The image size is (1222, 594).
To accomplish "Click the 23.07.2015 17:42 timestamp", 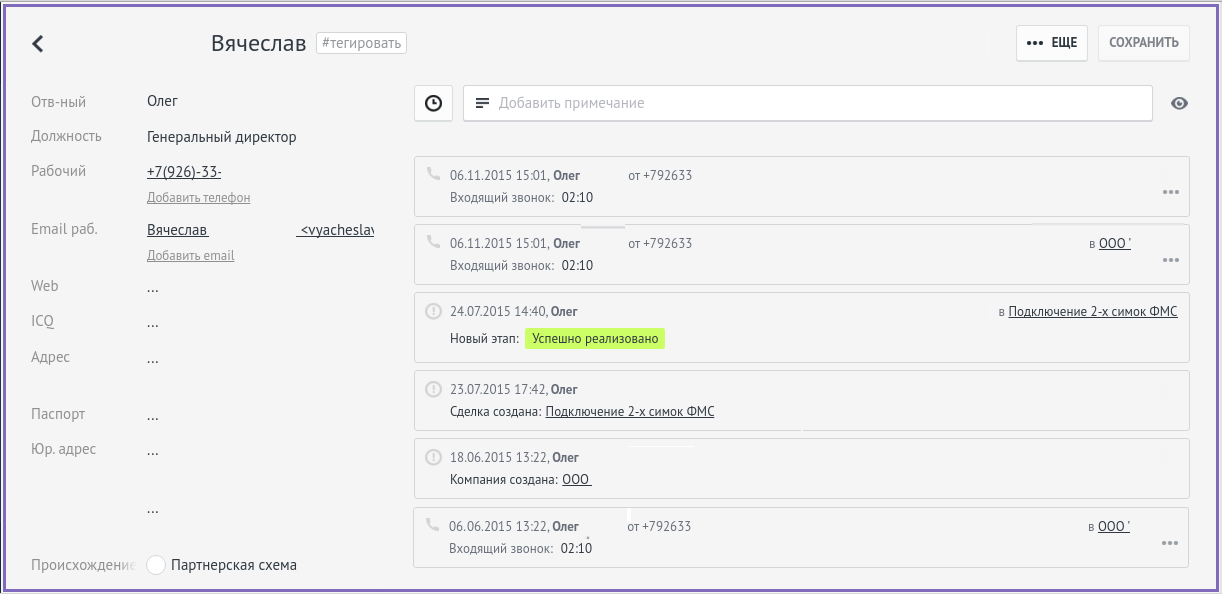I will click(497, 389).
